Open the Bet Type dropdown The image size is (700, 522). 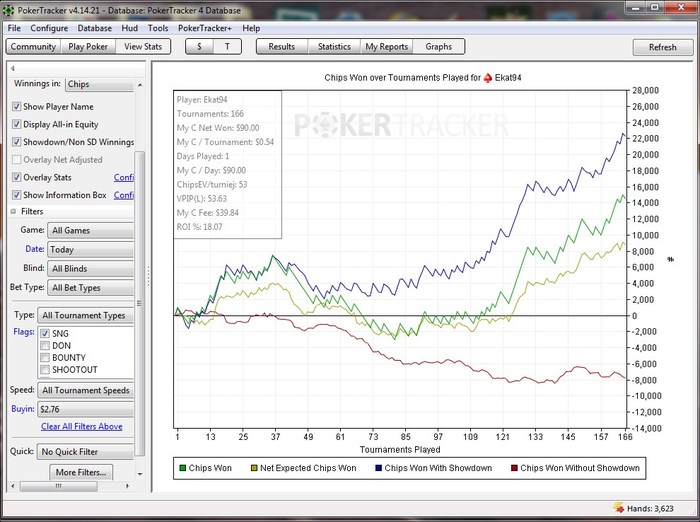coord(90,288)
